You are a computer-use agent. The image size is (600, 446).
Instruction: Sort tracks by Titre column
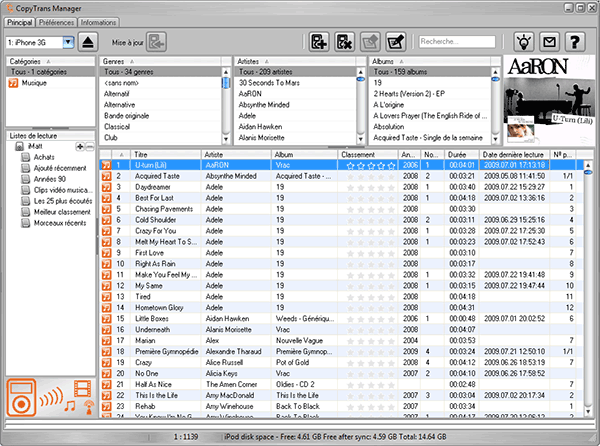point(166,155)
